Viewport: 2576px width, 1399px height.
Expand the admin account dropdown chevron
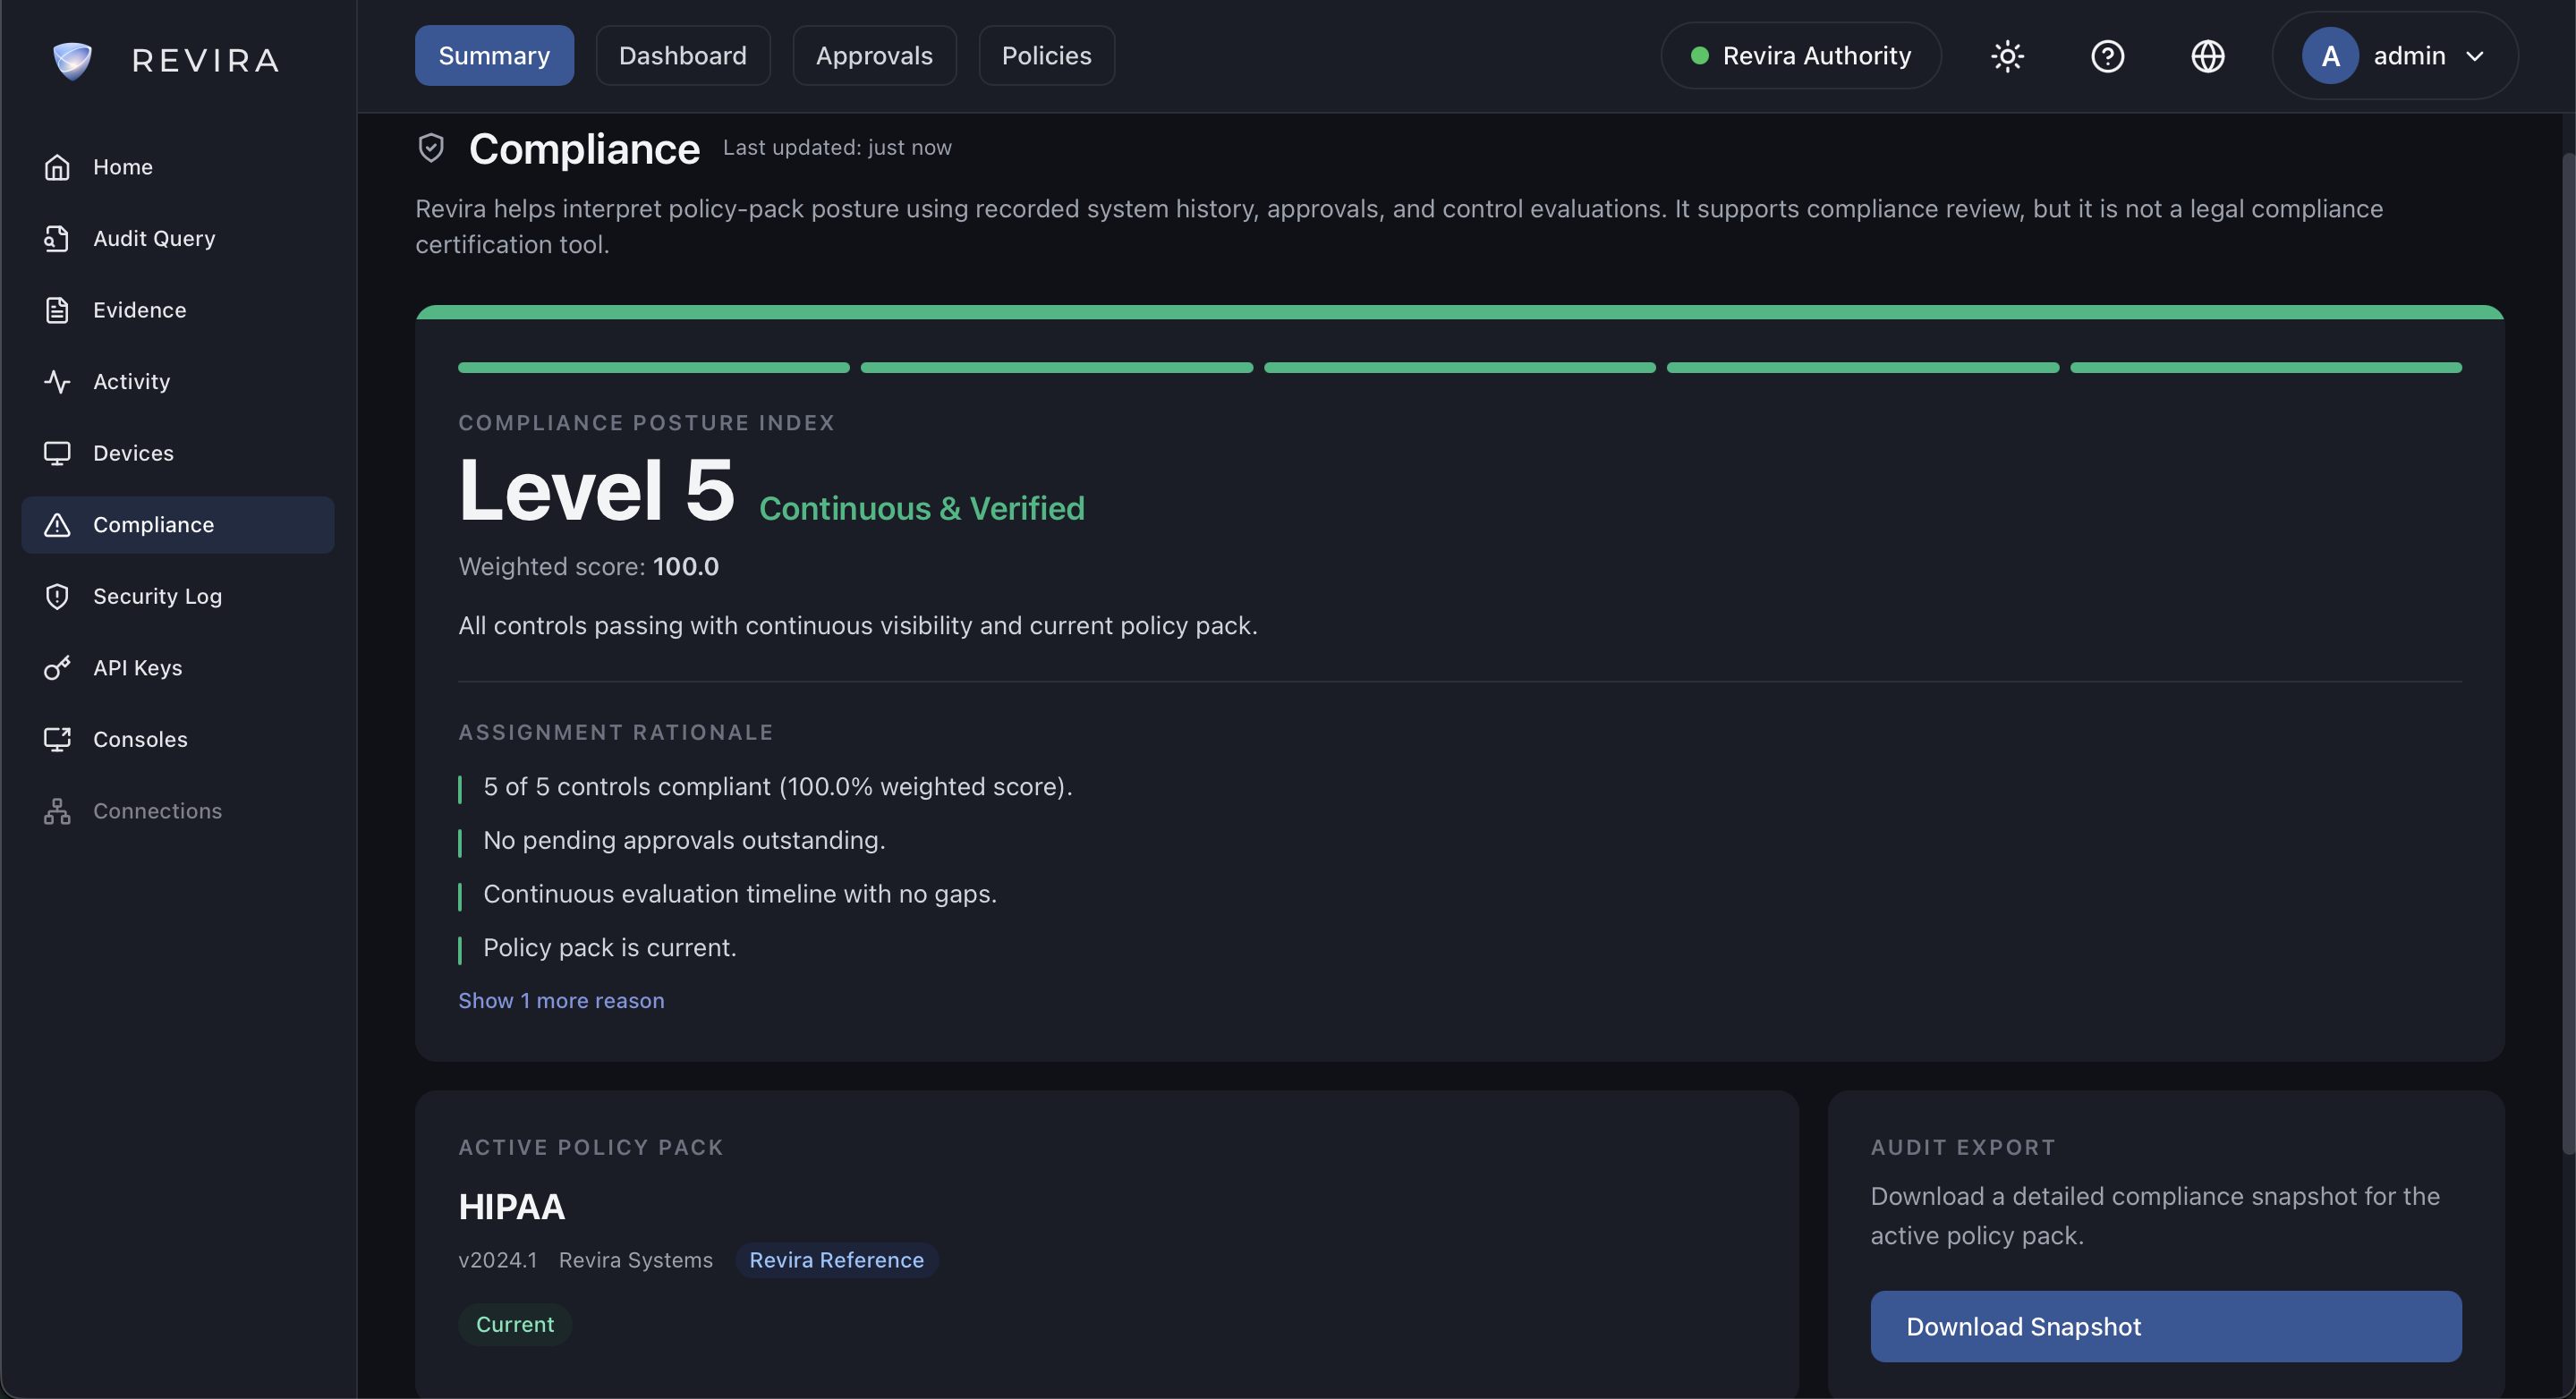pos(2475,56)
